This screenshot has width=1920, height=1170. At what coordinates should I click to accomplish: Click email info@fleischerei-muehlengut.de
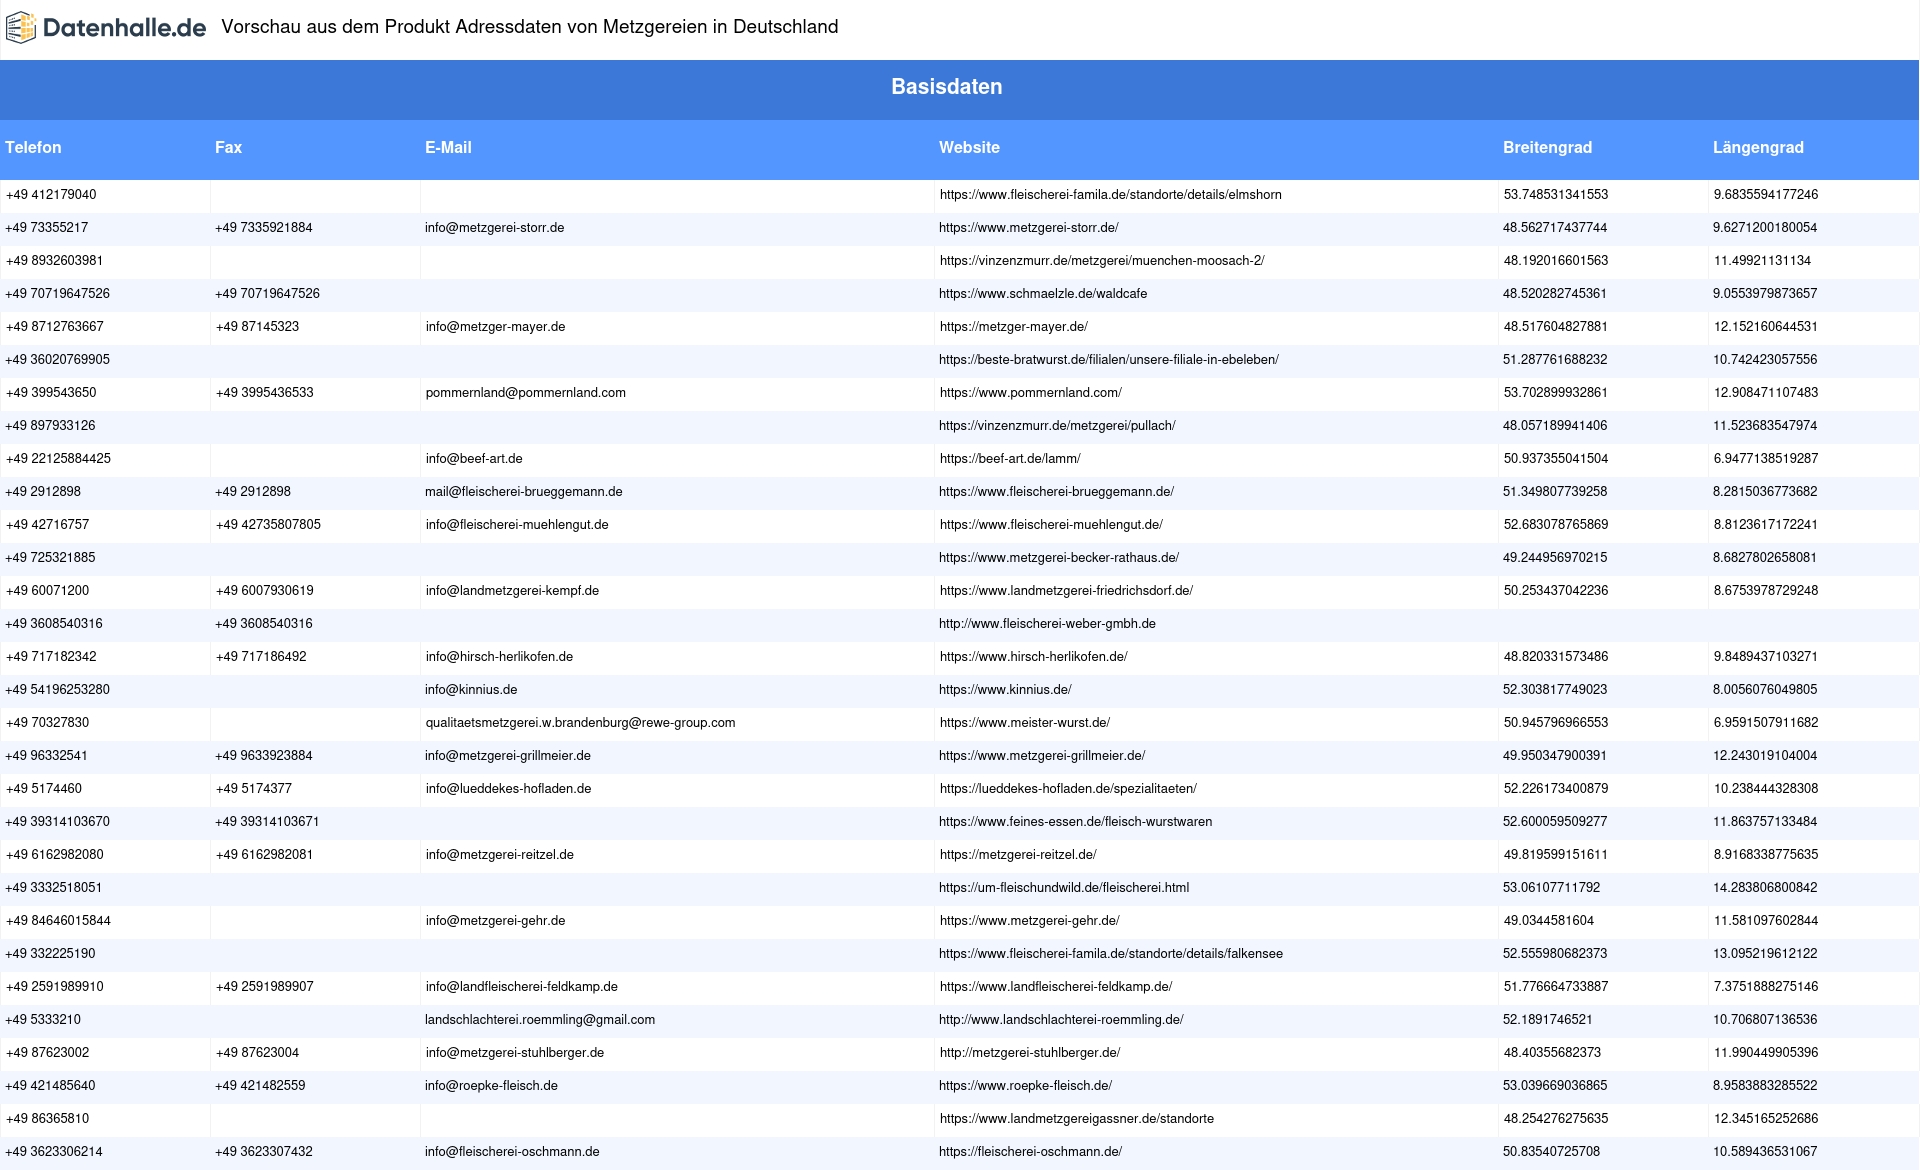(517, 525)
